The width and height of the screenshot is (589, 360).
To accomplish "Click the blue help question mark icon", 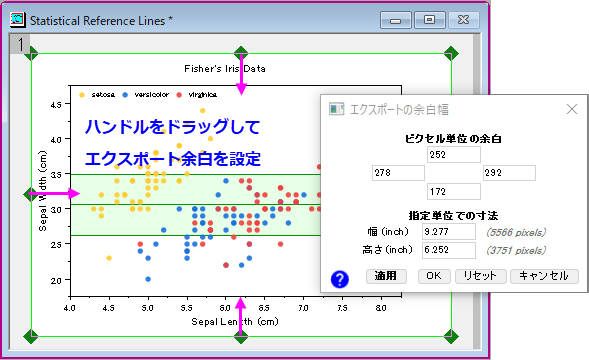I will pos(340,279).
